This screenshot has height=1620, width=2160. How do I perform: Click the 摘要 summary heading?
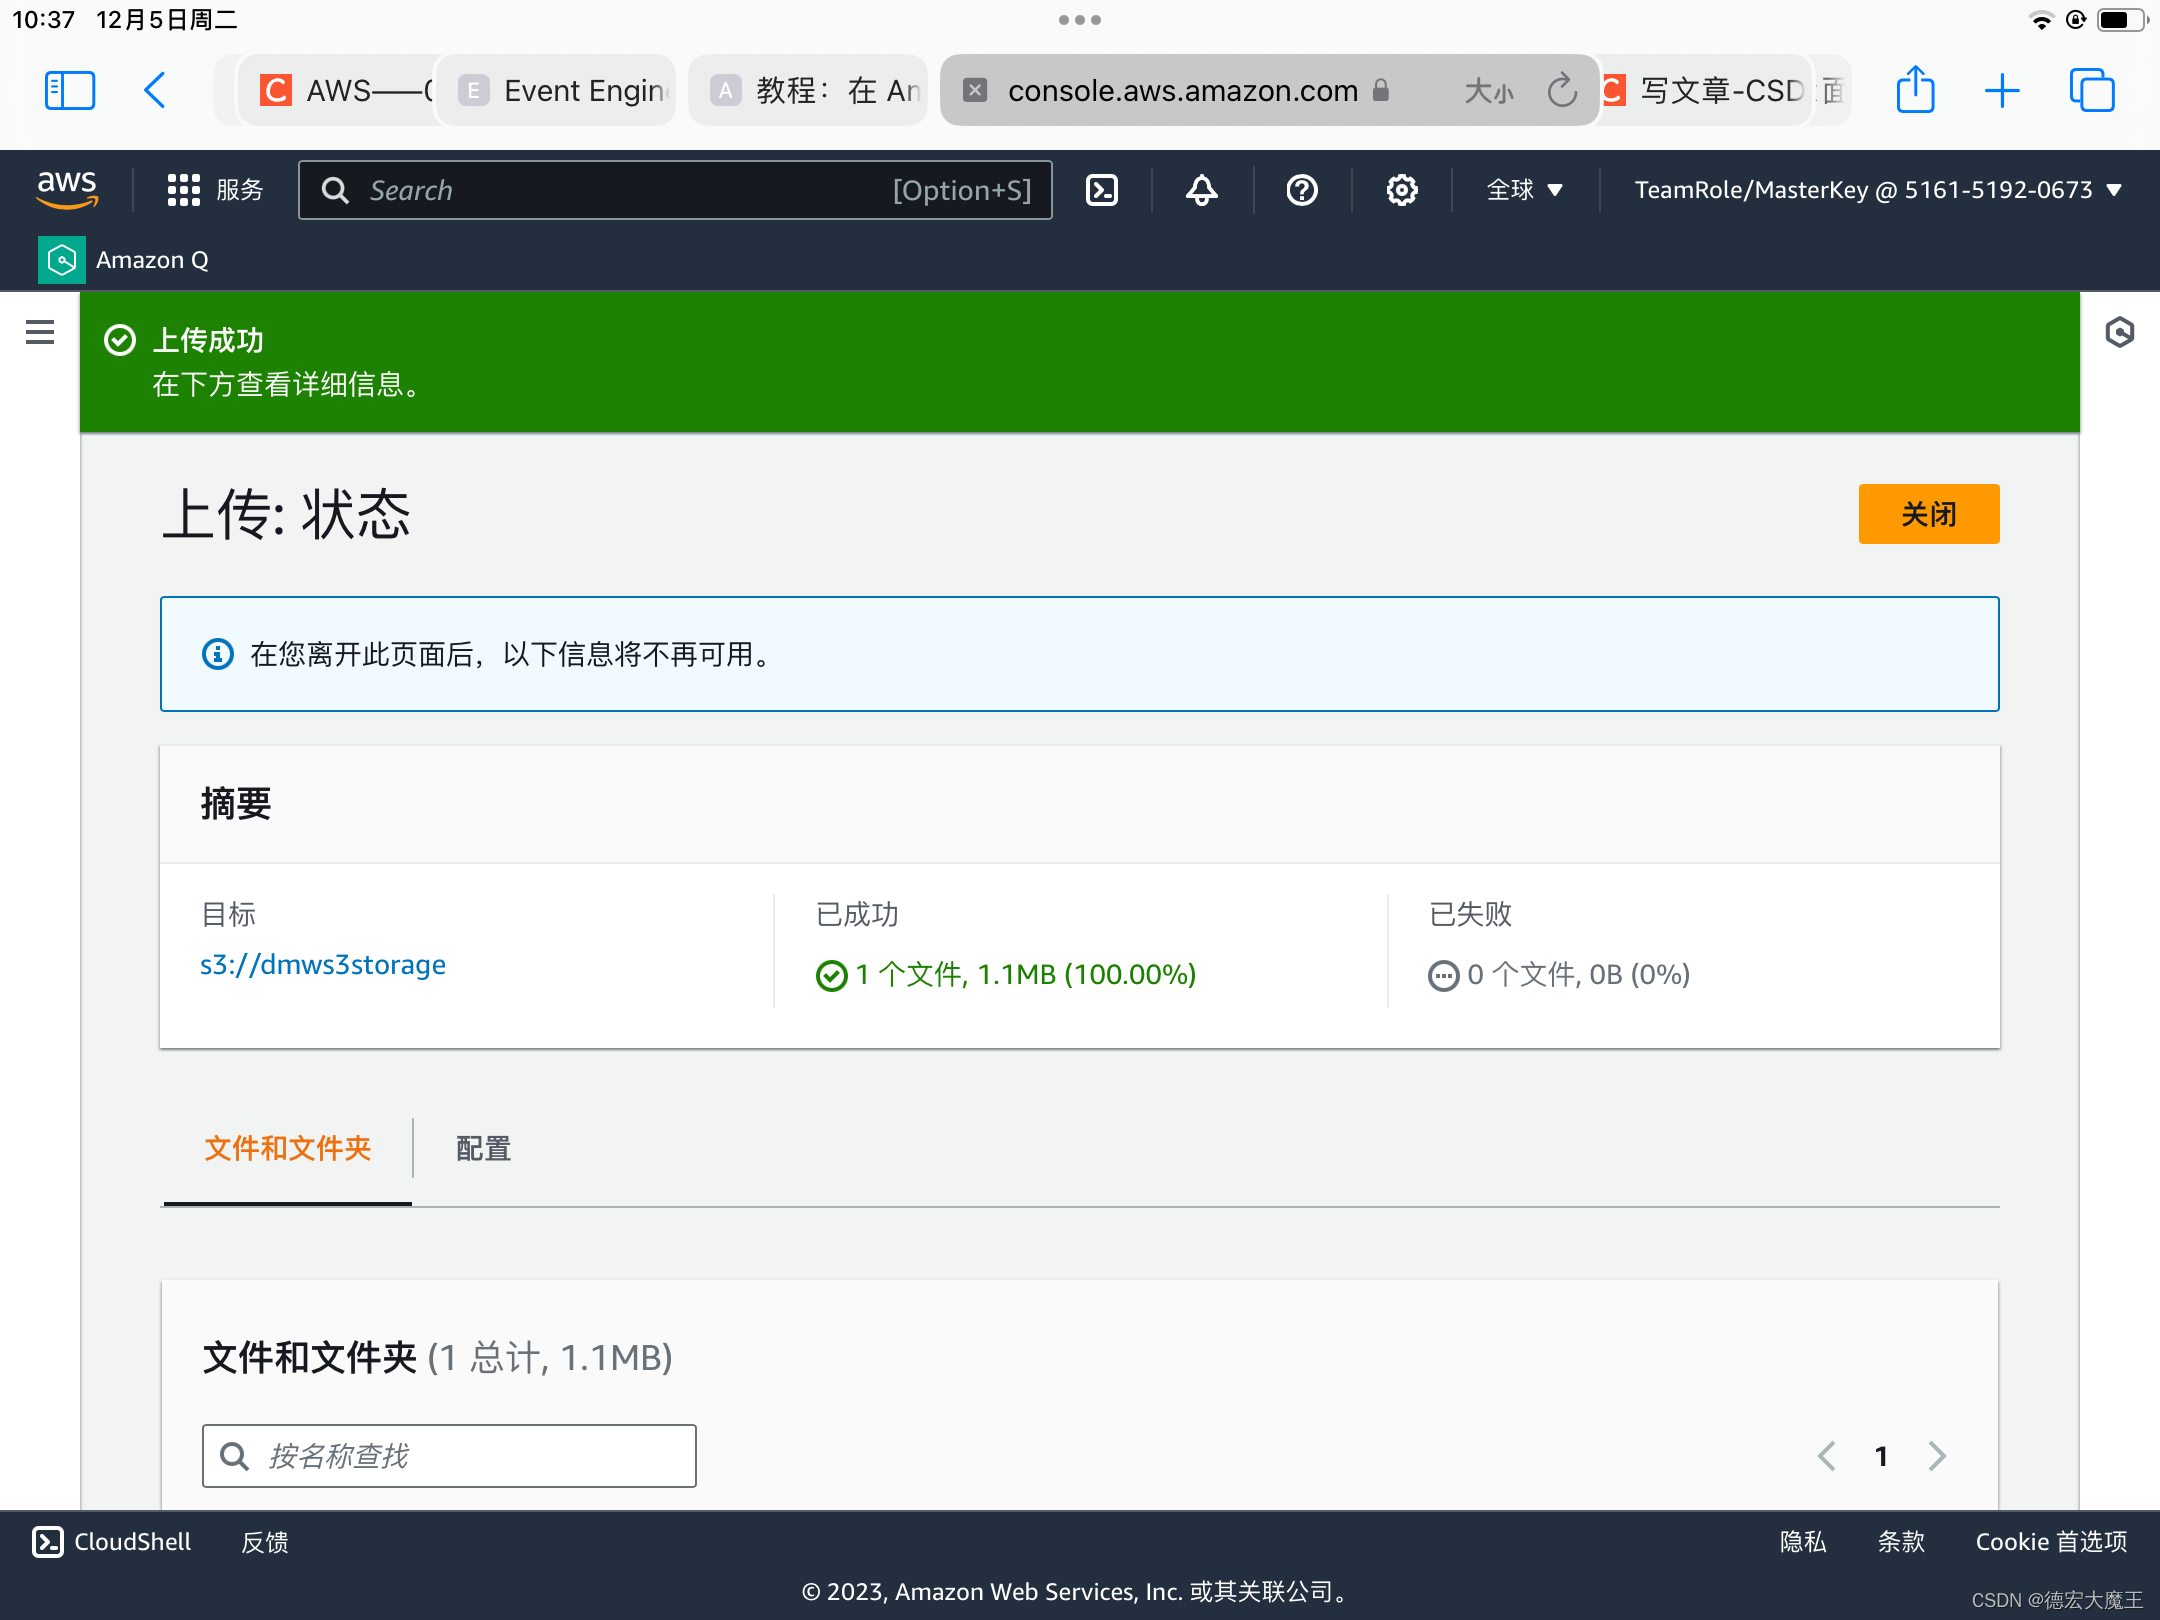(236, 803)
